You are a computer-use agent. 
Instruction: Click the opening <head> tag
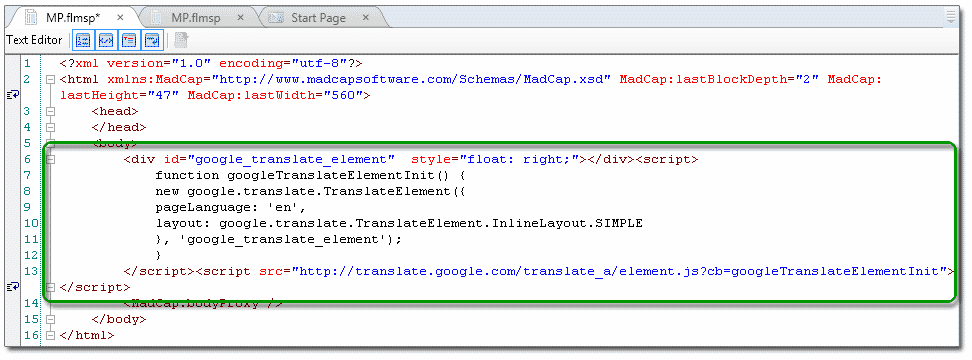tap(115, 112)
